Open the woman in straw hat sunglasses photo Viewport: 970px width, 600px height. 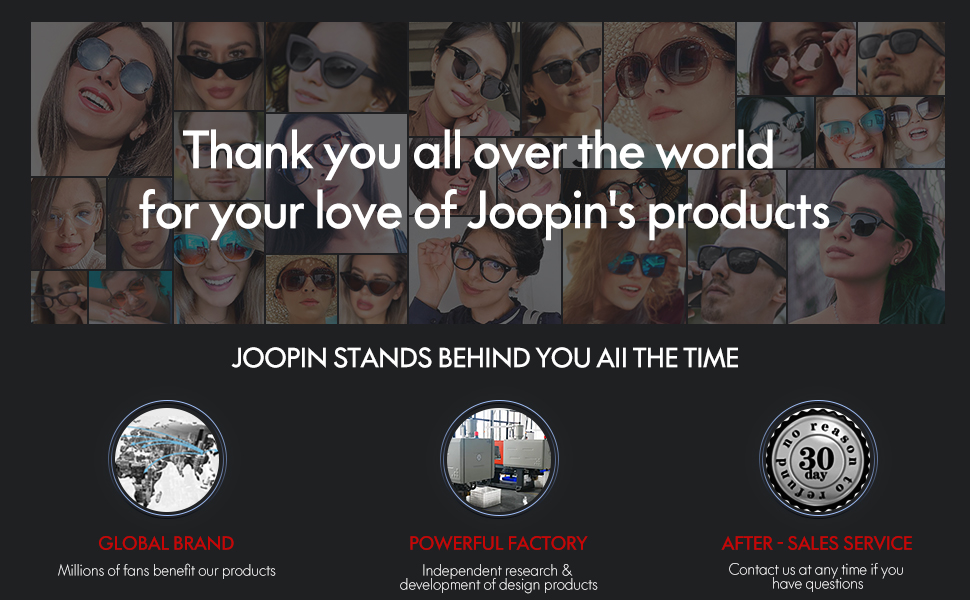302,289
